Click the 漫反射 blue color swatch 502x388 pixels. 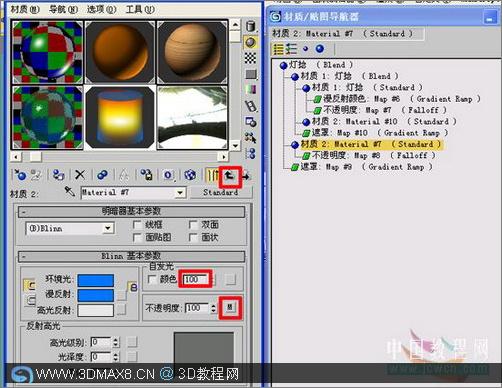pos(96,295)
